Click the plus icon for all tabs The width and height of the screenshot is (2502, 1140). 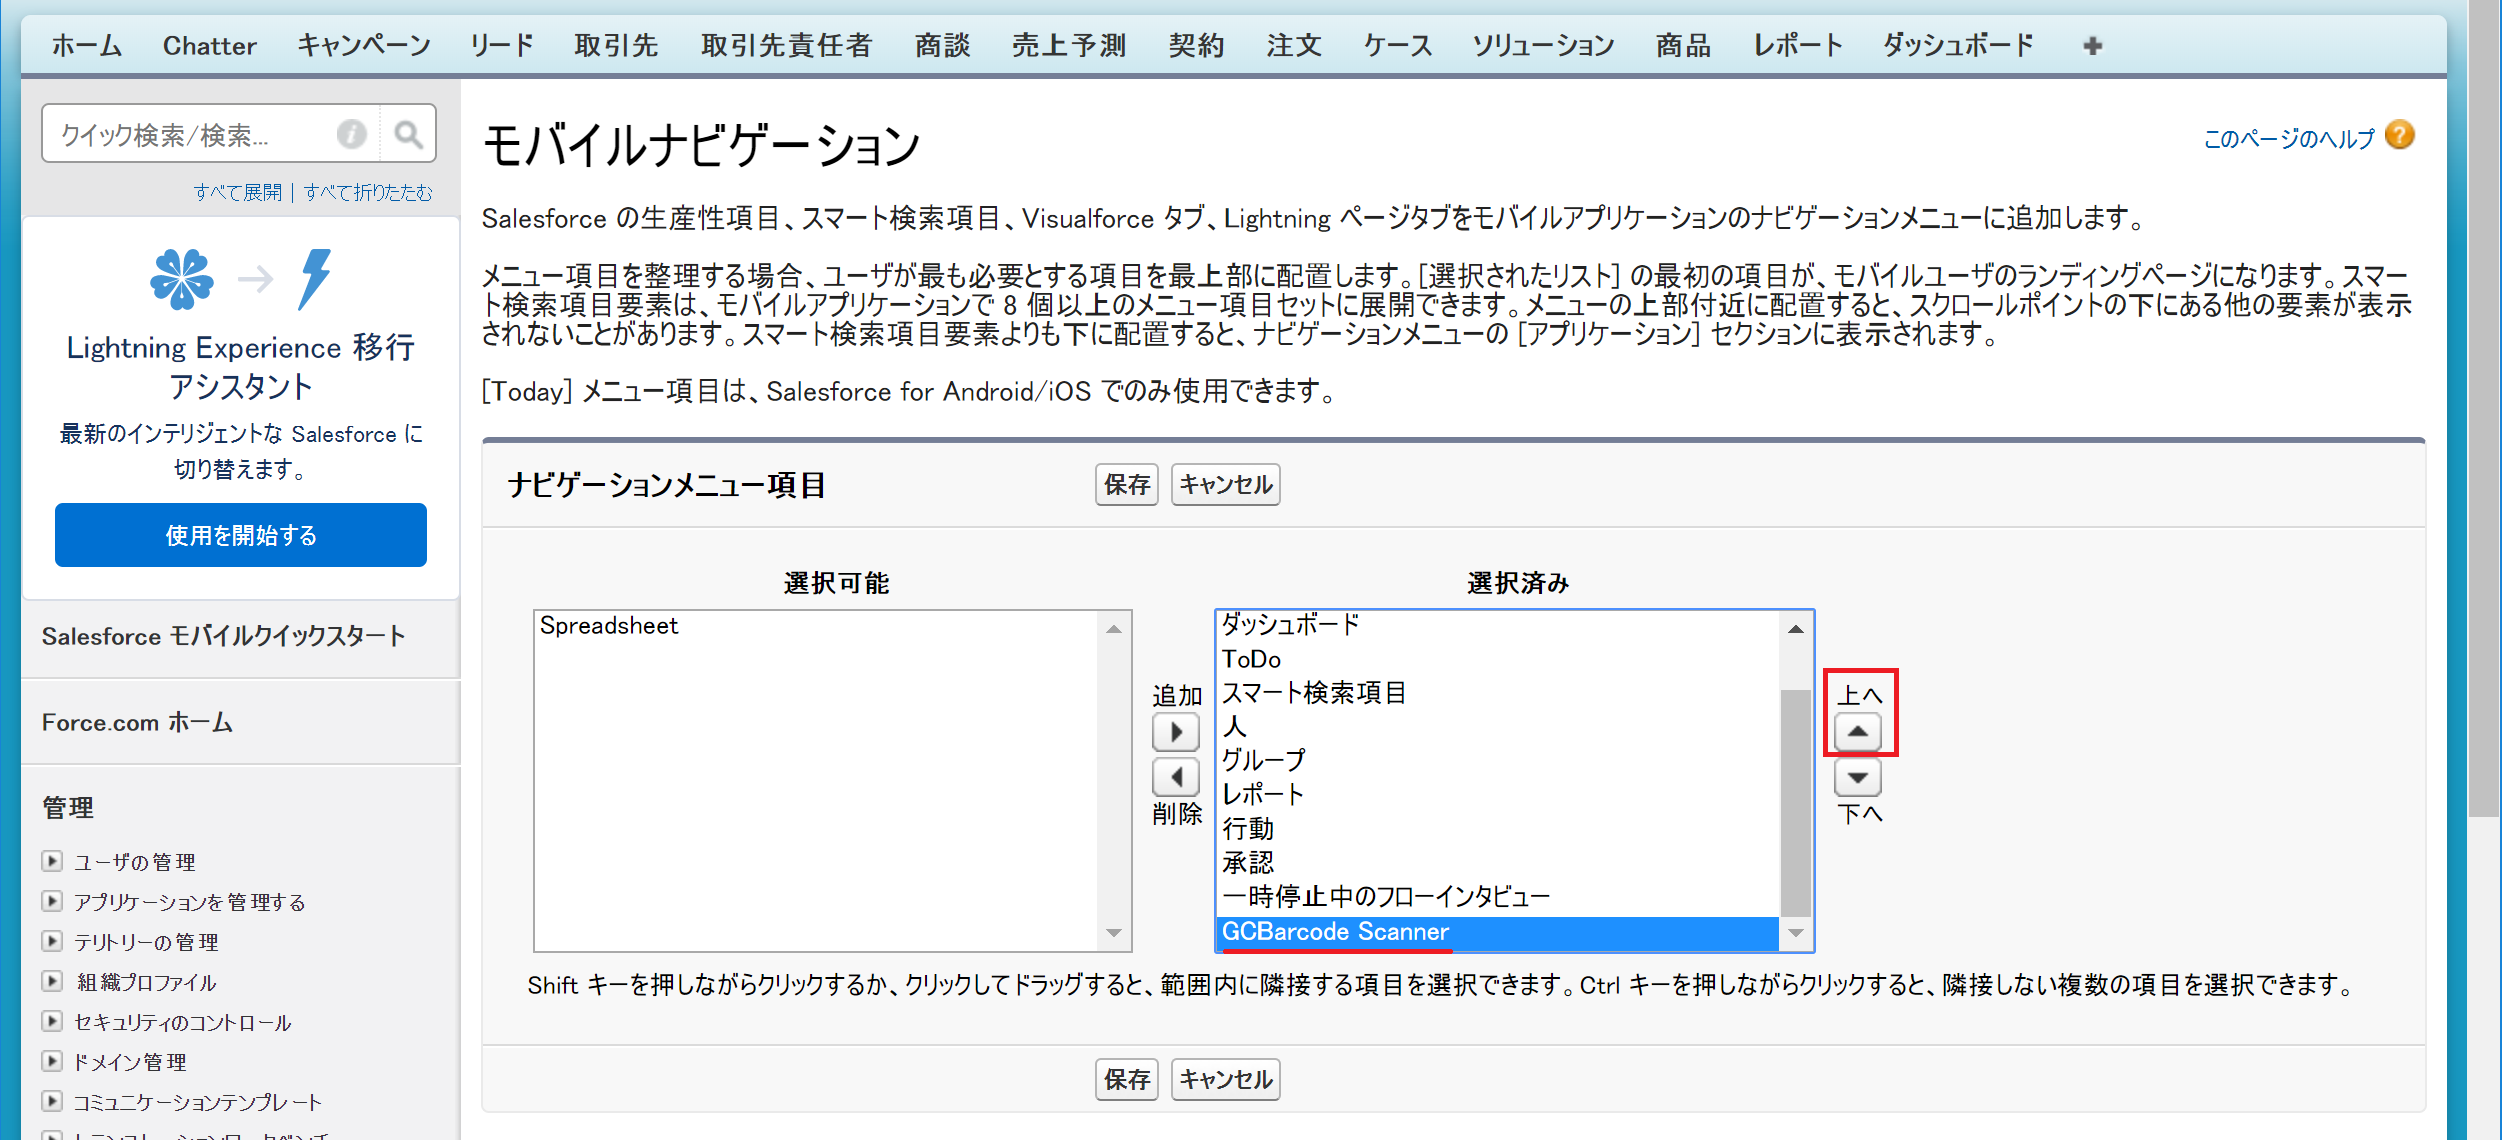point(2092,46)
